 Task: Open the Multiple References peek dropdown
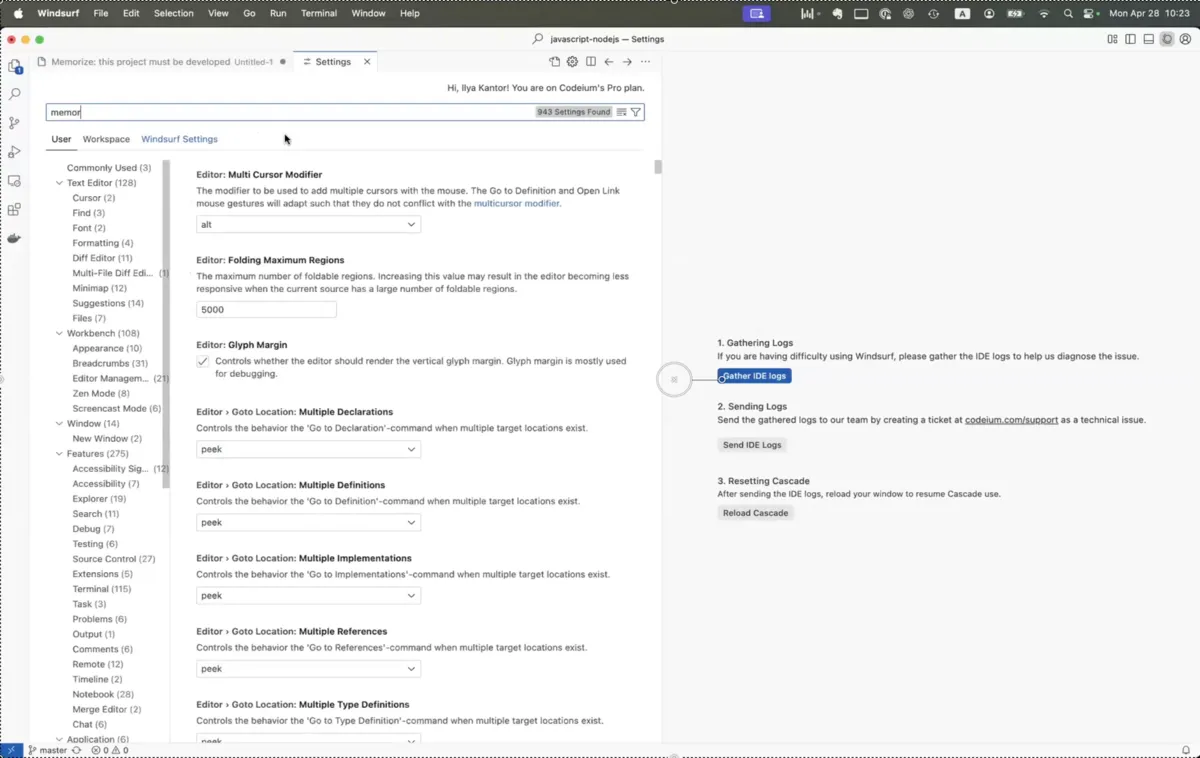308,669
